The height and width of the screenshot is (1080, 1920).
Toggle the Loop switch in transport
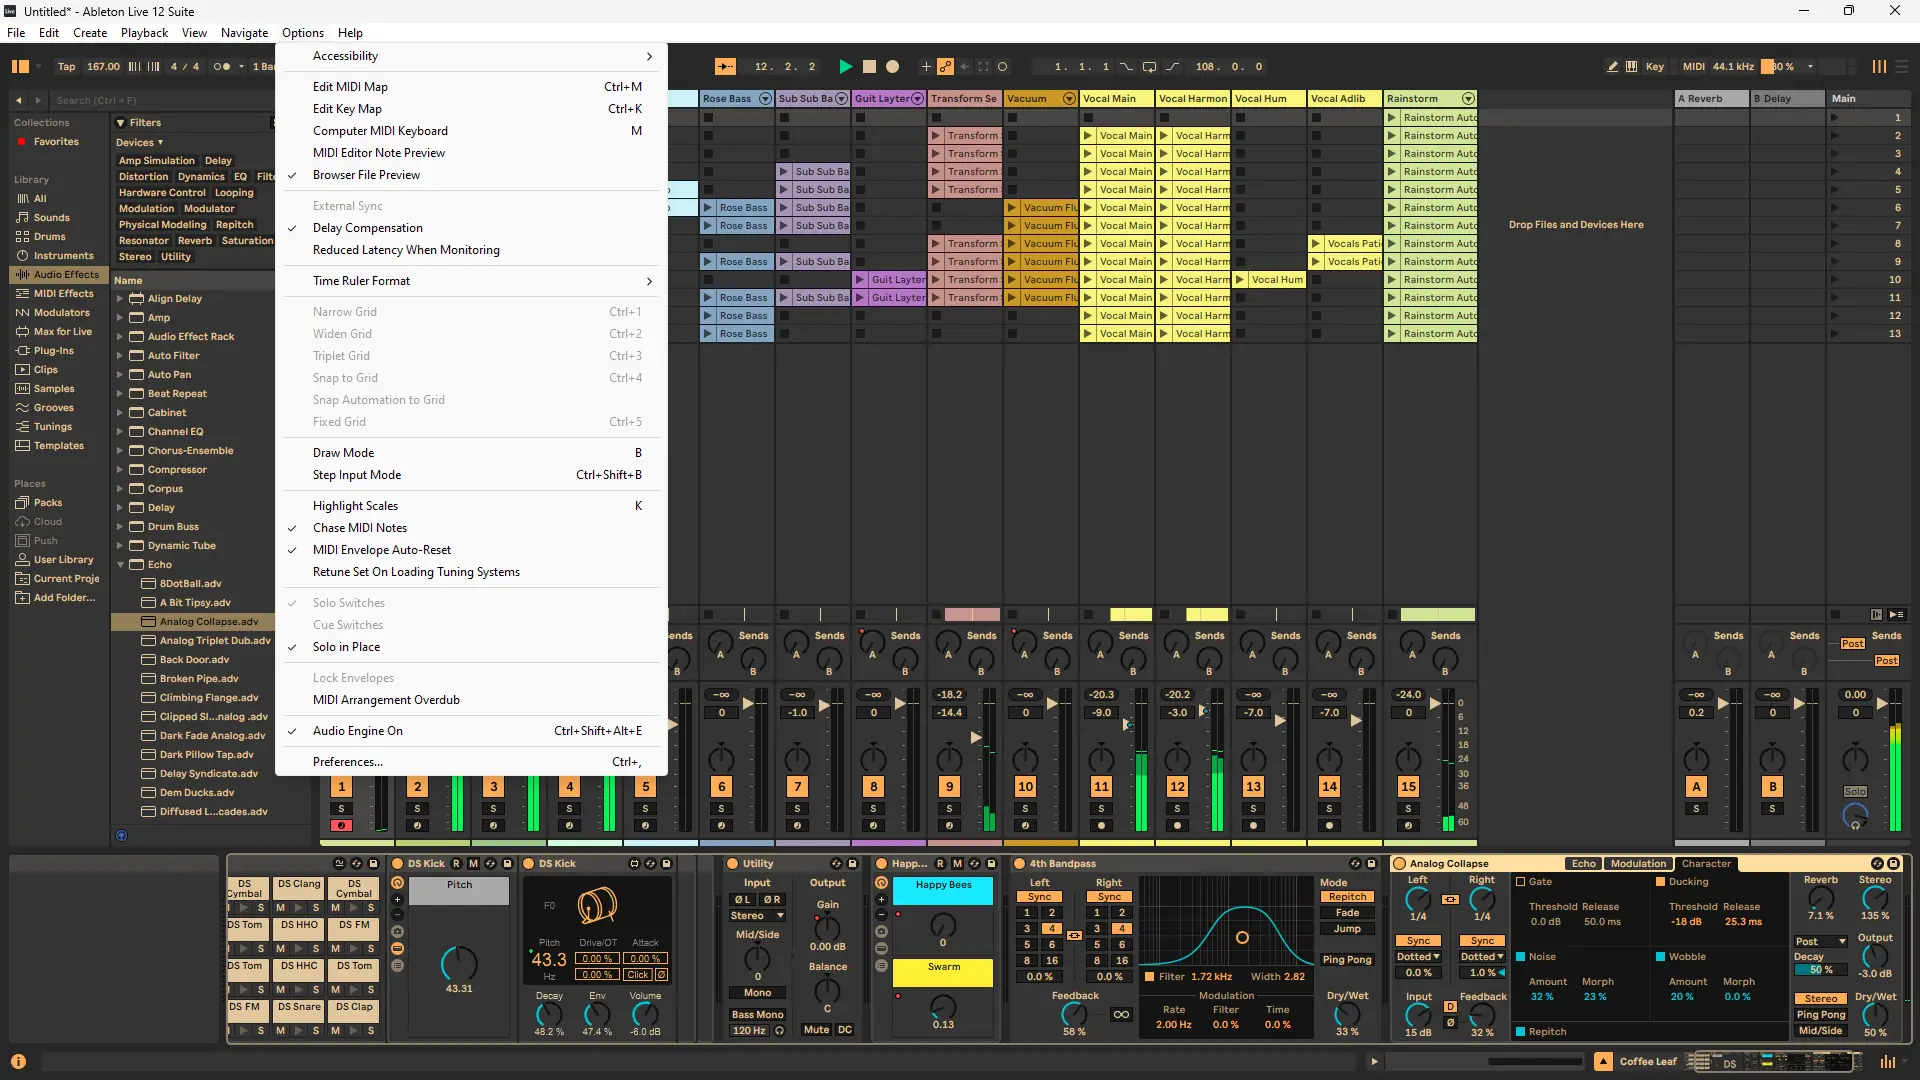click(x=1149, y=67)
